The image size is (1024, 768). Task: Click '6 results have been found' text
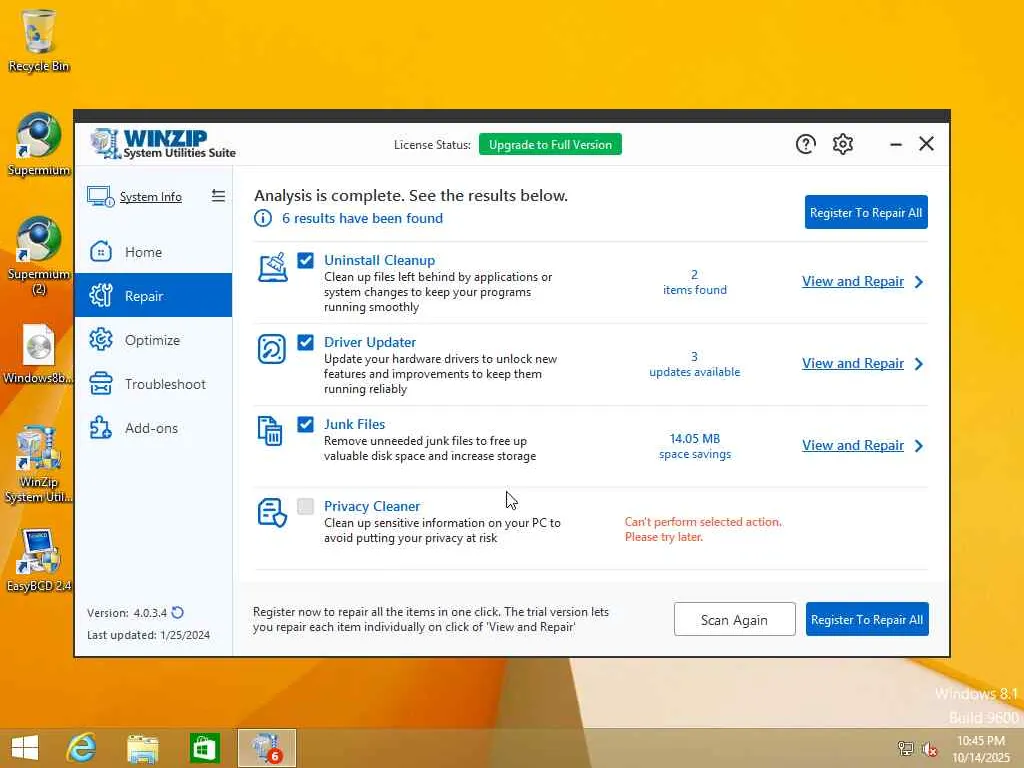pyautogui.click(x=362, y=218)
